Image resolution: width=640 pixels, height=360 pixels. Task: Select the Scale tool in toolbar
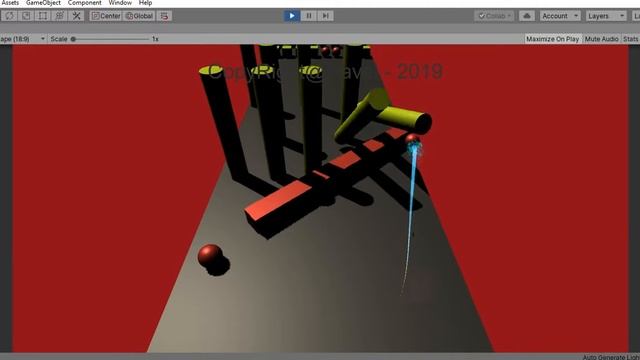26,16
